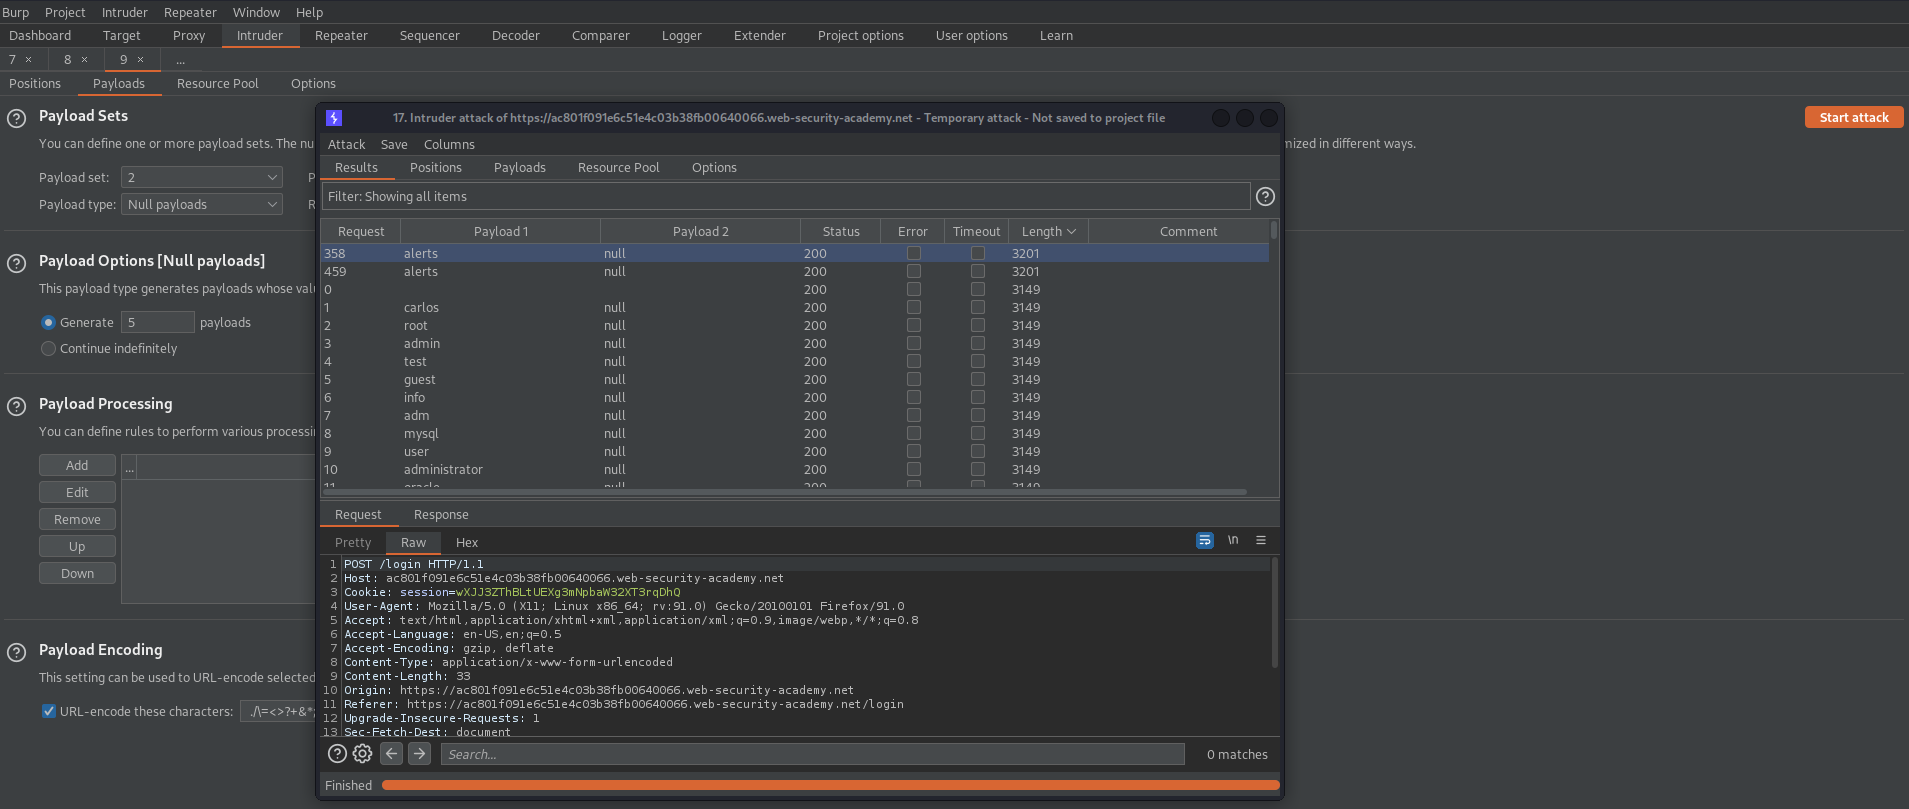Image resolution: width=1909 pixels, height=809 pixels.
Task: Sort by Payload 1 column header
Action: [x=501, y=231]
